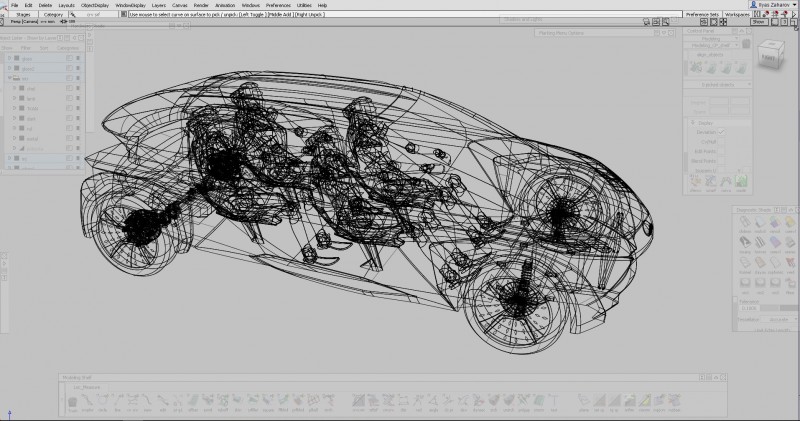The width and height of the screenshot is (800, 421).
Task: Open the Windows menu
Action: pyautogui.click(x=251, y=5)
